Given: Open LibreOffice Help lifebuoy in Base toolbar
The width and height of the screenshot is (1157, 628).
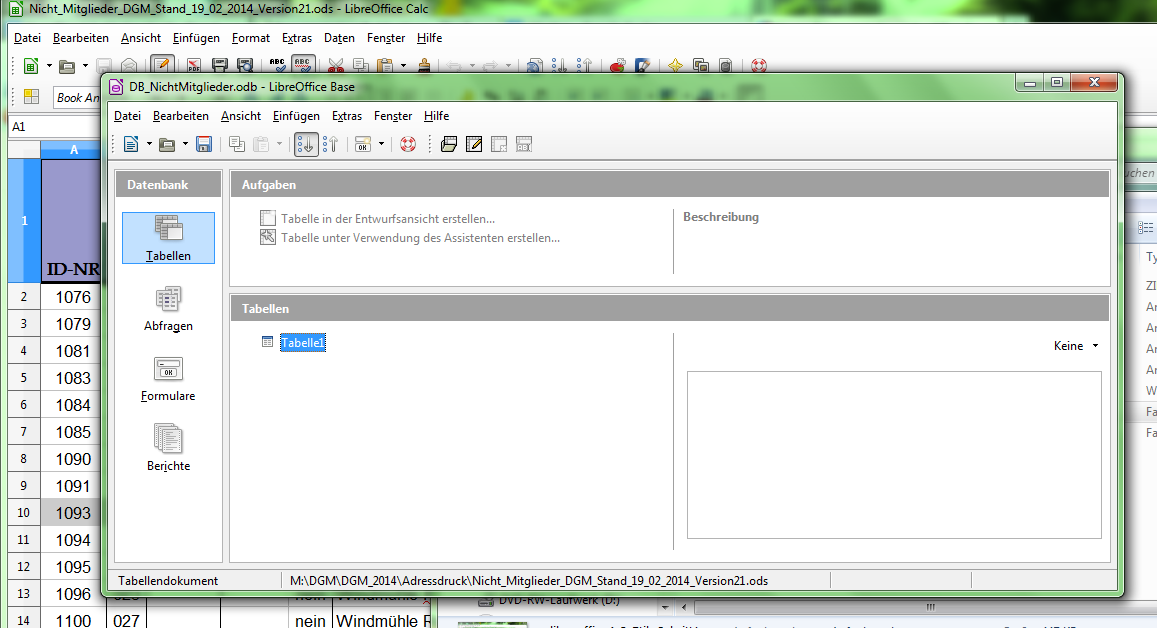Looking at the screenshot, I should (x=408, y=144).
